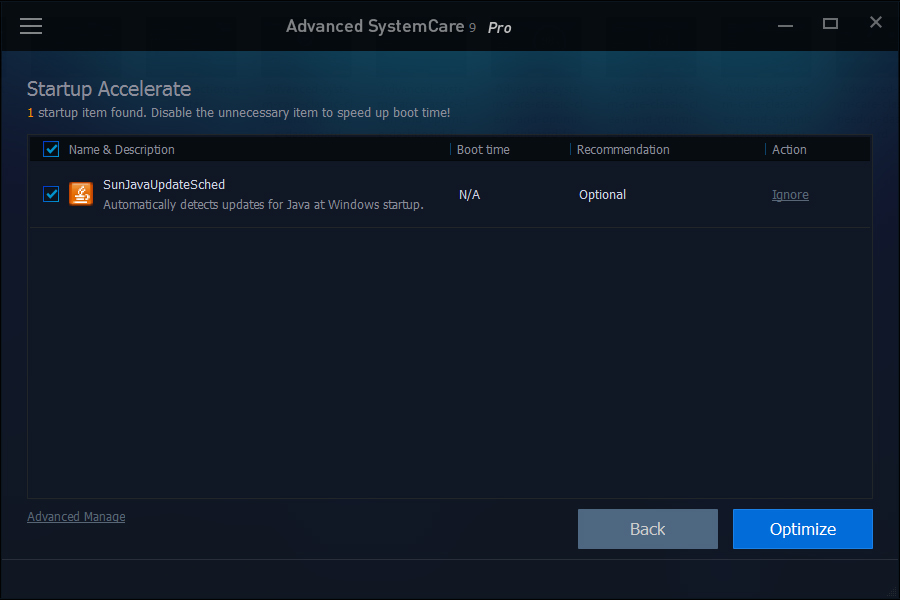Click the Back button
This screenshot has width=900, height=600.
(x=647, y=529)
